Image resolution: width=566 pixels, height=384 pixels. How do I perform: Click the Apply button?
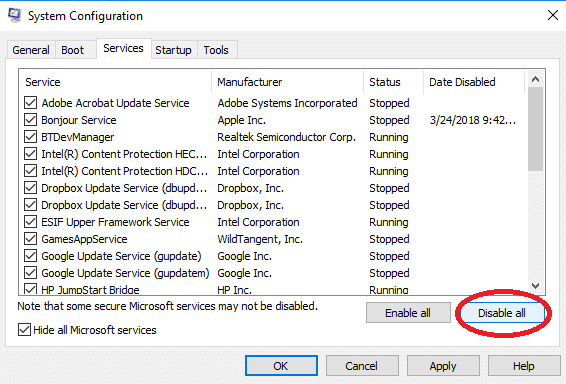[443, 366]
